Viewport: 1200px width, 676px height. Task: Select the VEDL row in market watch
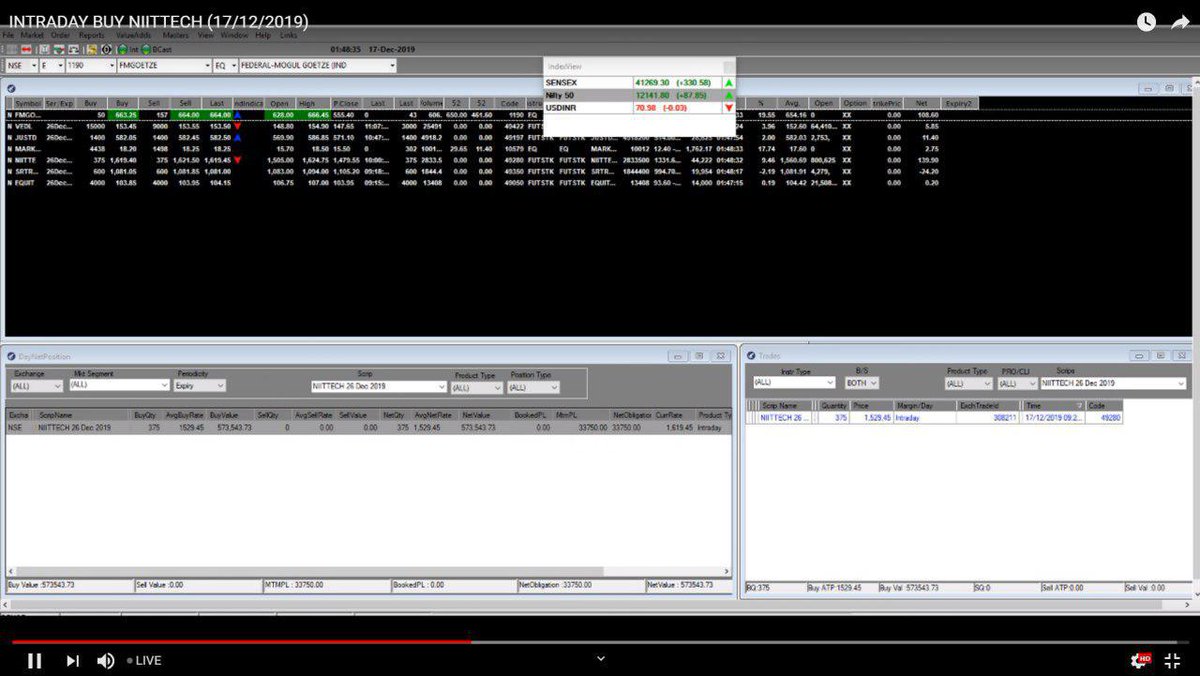(x=490, y=126)
